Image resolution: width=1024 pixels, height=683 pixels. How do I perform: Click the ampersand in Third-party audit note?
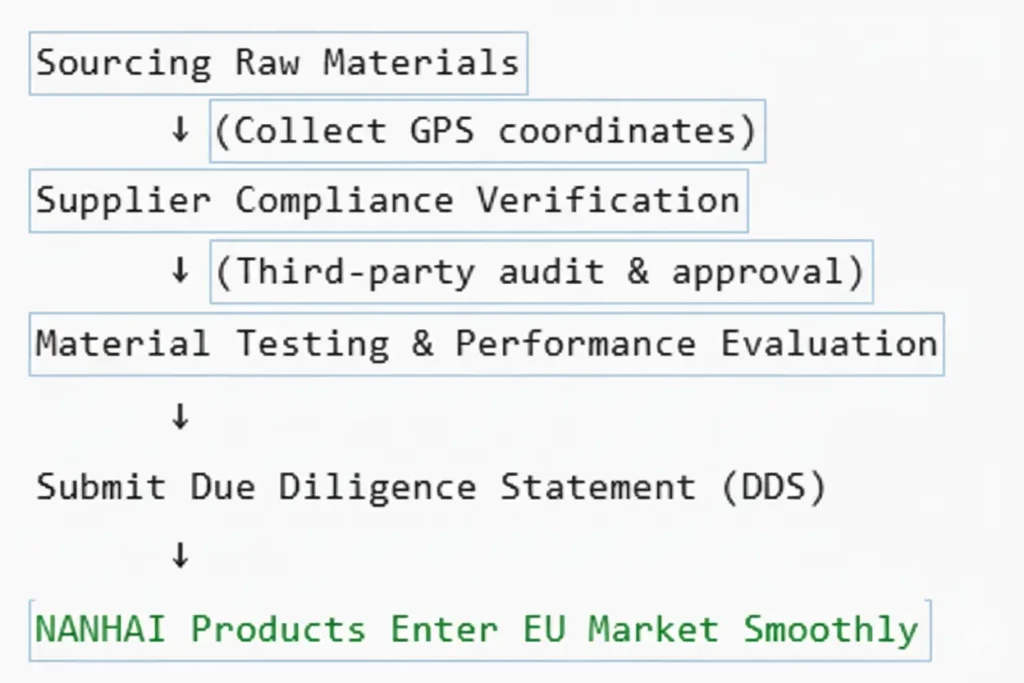[x=639, y=271]
